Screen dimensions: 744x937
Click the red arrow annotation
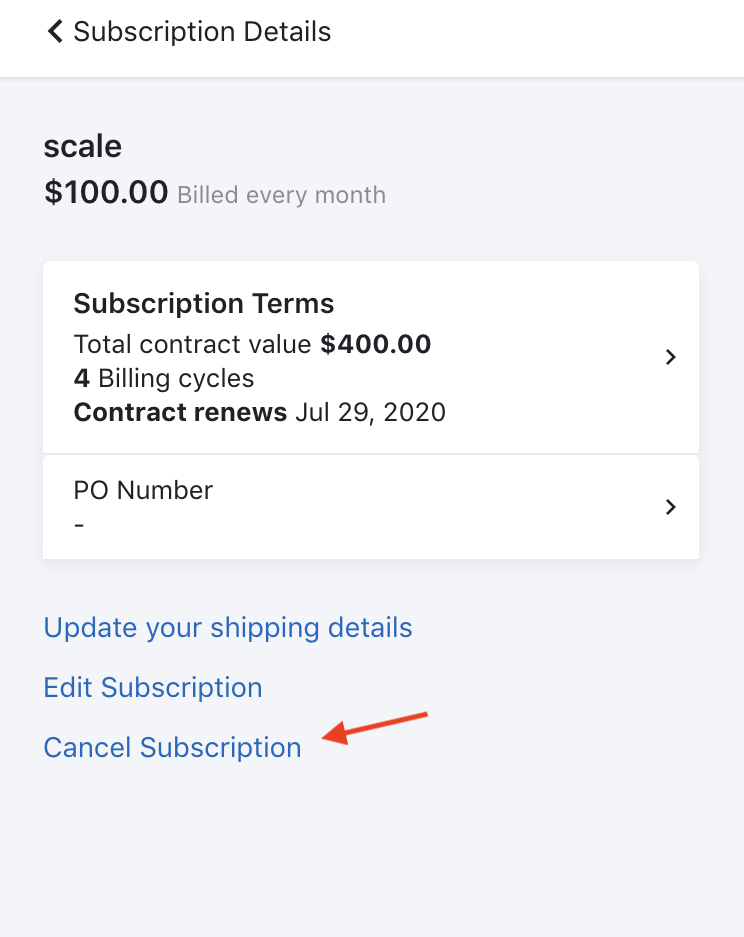[x=374, y=727]
